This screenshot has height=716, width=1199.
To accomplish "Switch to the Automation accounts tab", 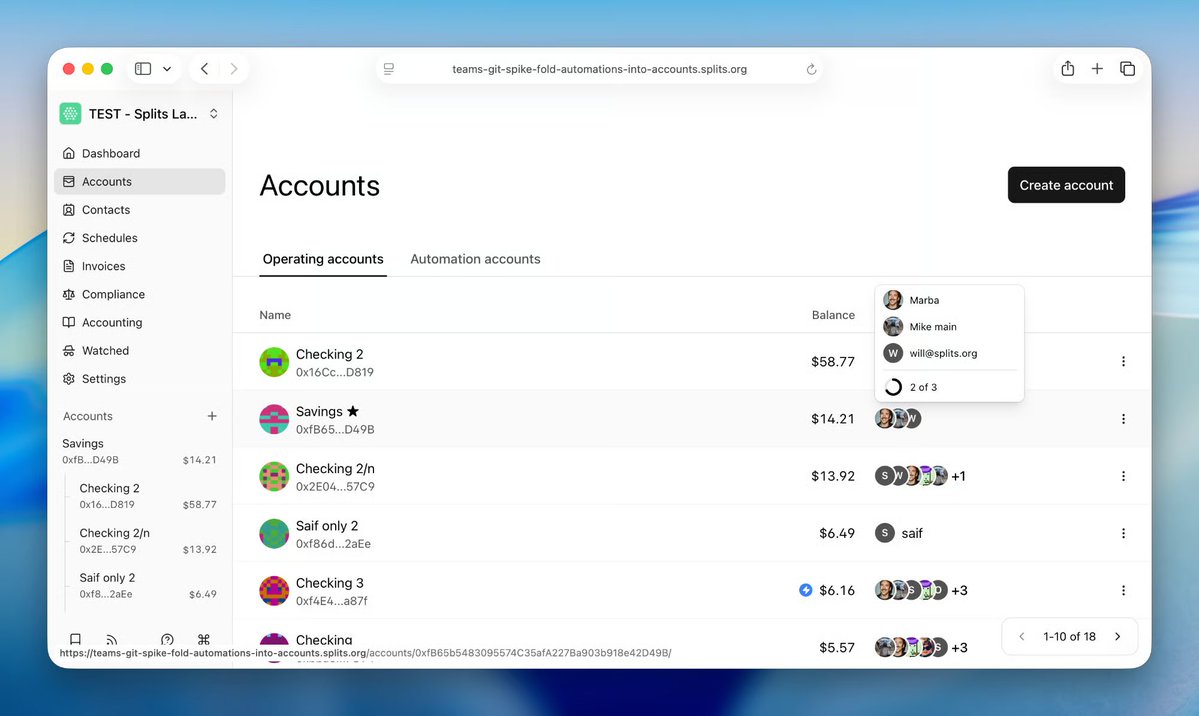I will point(475,259).
